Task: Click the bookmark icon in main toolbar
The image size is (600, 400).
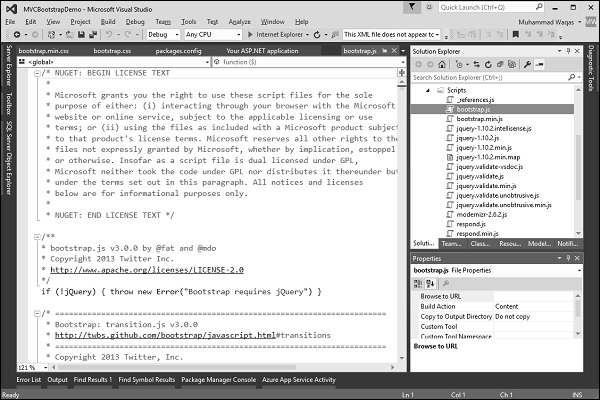Action: (x=515, y=34)
